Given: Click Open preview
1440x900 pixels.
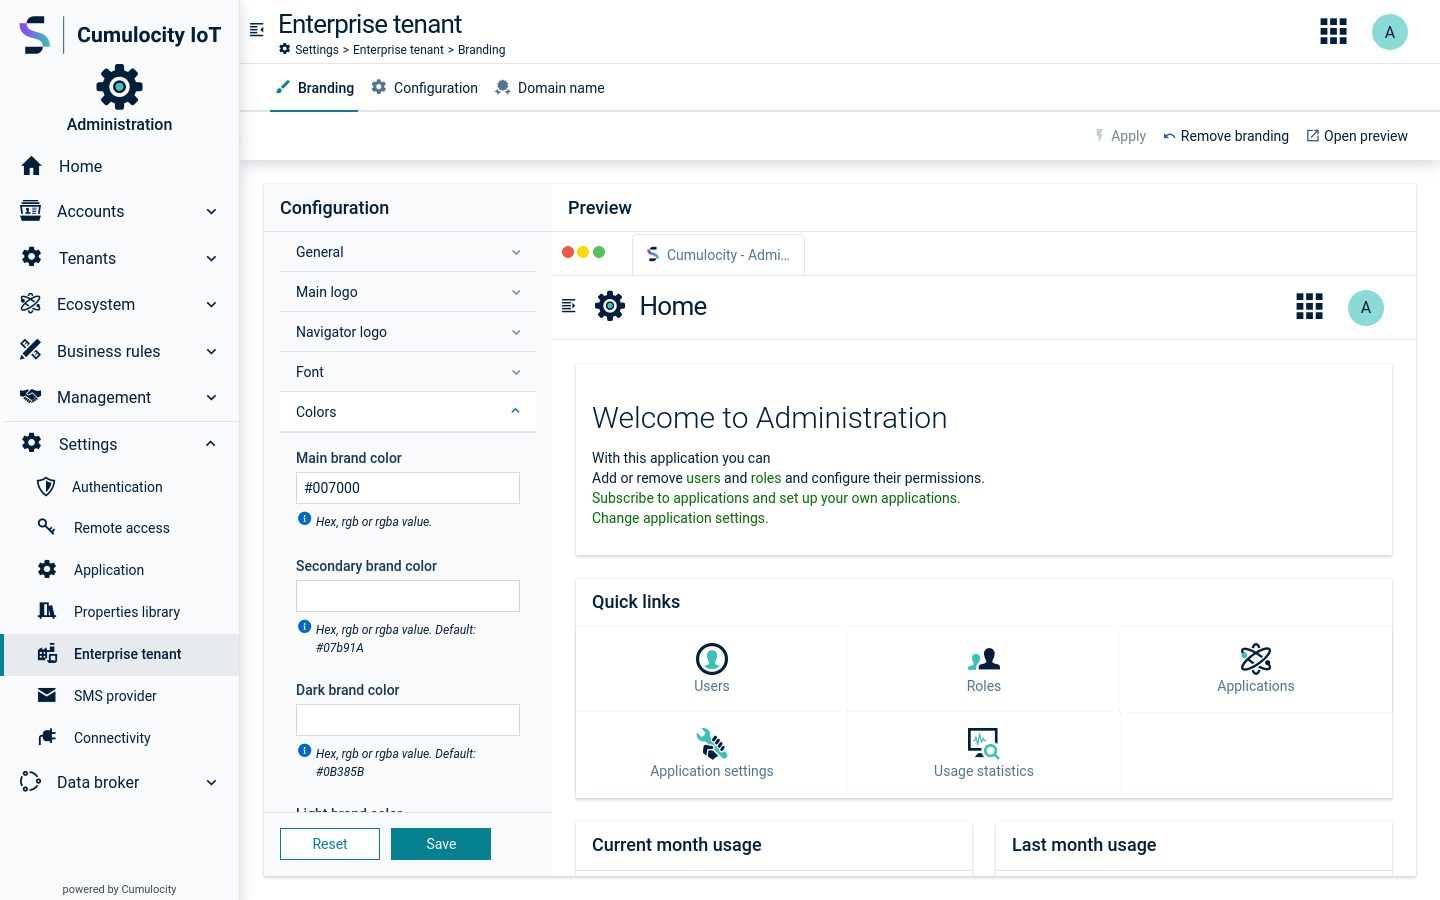Looking at the screenshot, I should pos(1357,136).
